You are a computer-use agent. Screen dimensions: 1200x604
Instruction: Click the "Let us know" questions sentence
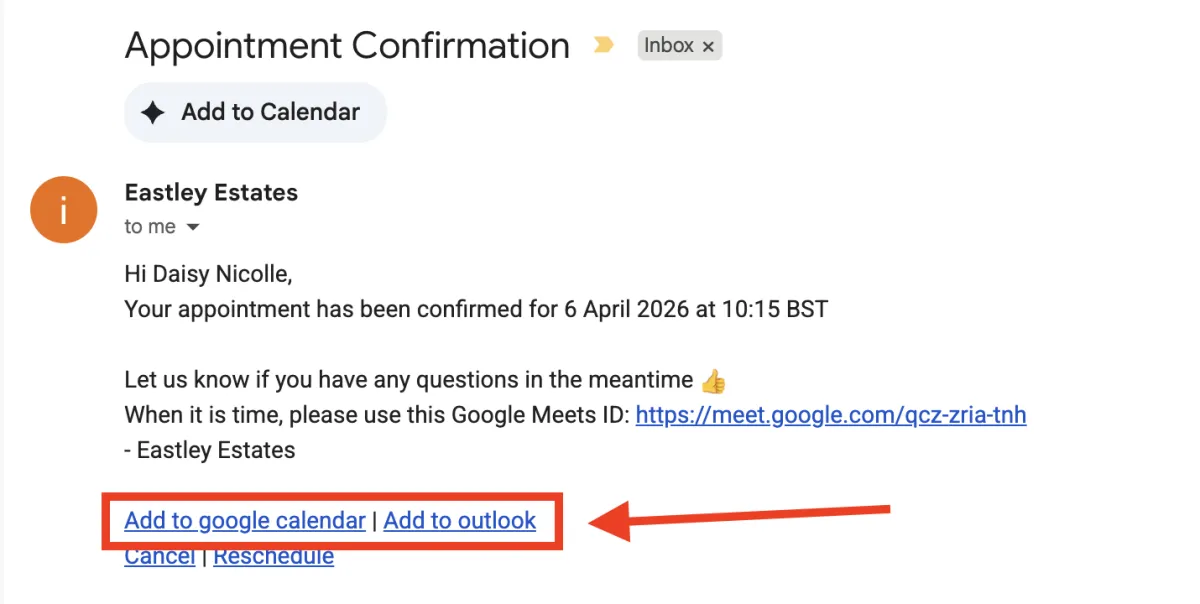408,380
